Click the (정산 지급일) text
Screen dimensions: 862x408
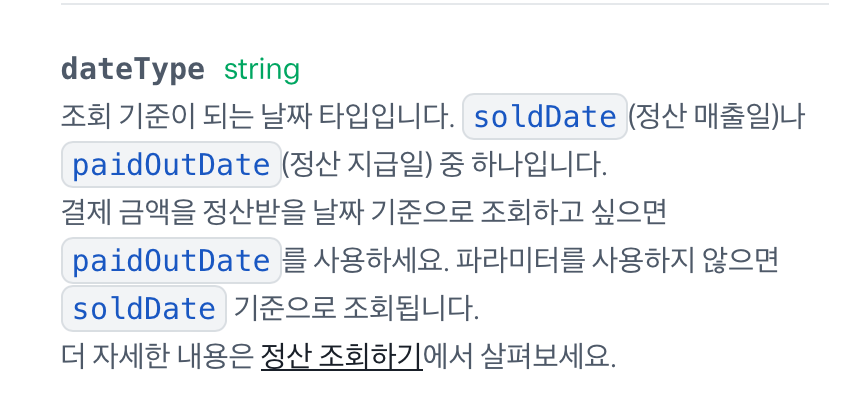358,164
